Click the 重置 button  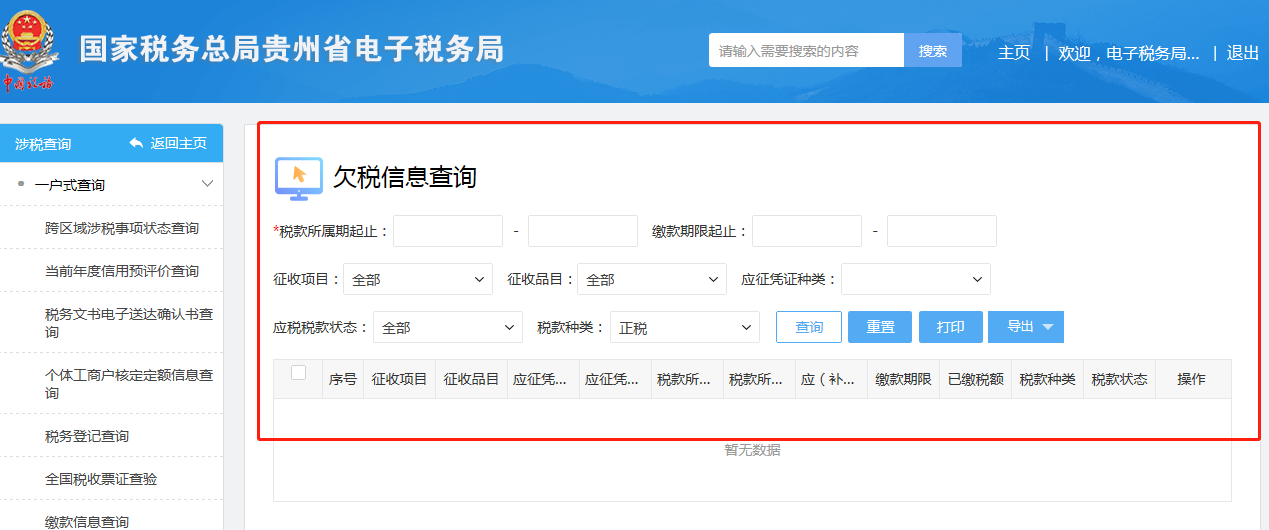(880, 327)
